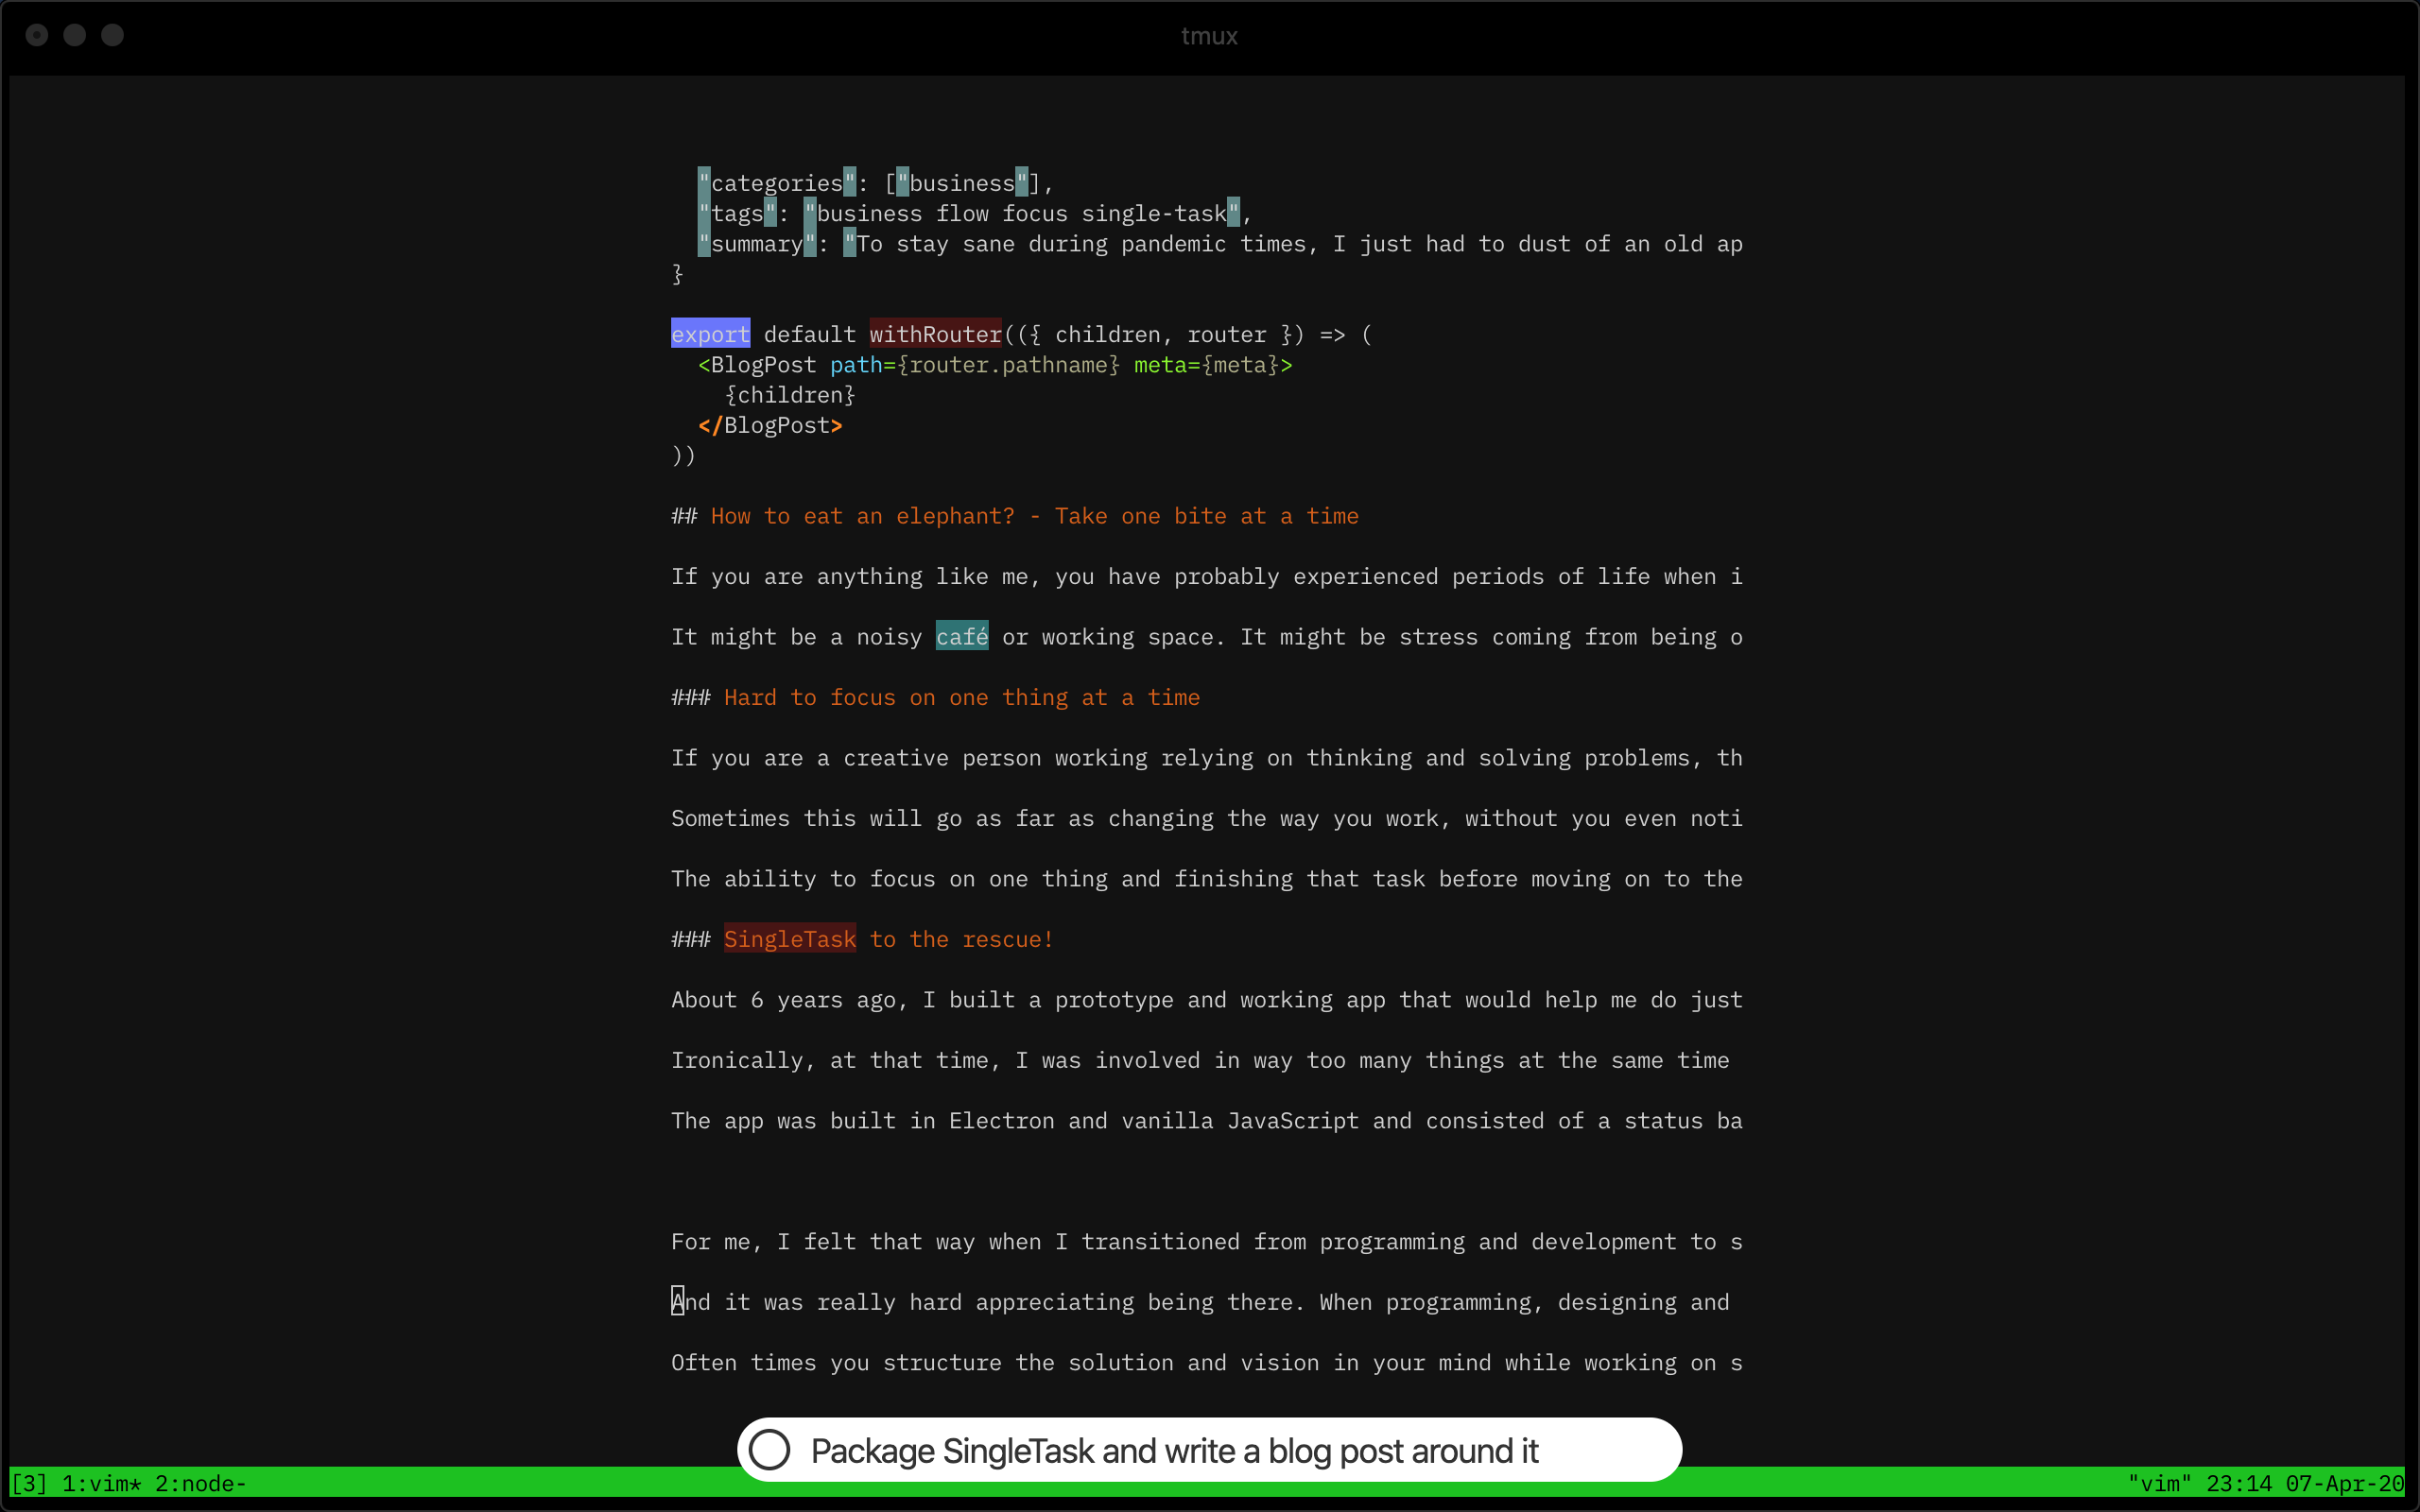Click the withRouter function reference
The width and height of the screenshot is (2420, 1512).
(934, 333)
